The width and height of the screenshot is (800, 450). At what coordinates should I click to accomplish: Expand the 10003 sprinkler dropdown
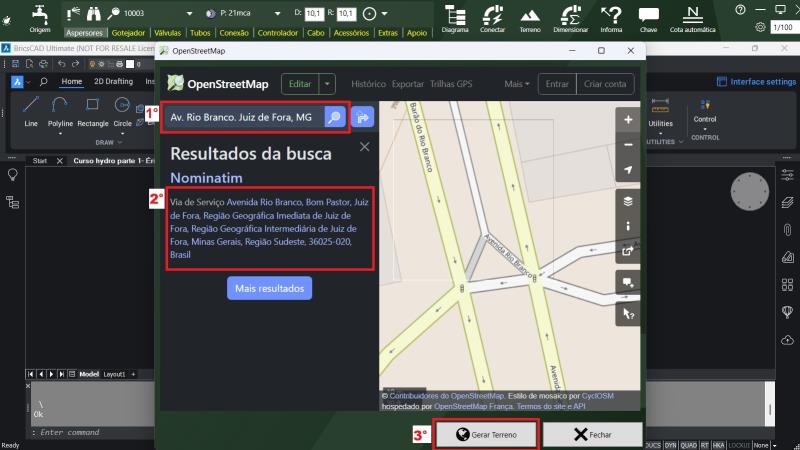(189, 14)
